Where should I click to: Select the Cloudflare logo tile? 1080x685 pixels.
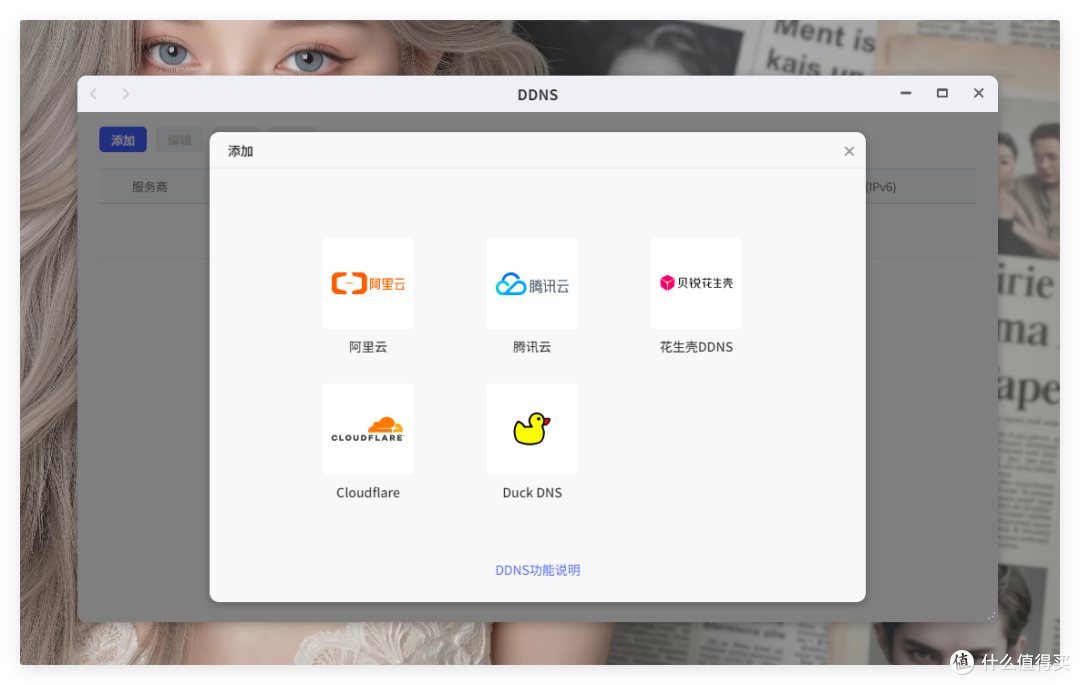pyautogui.click(x=368, y=429)
